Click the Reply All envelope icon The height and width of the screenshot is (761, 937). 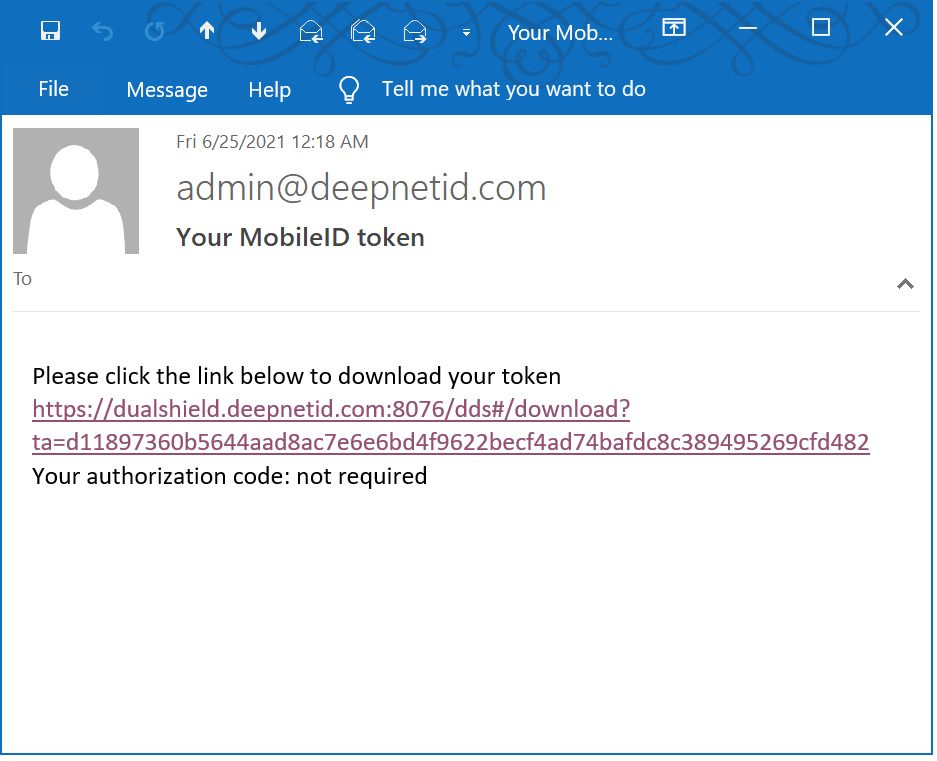pos(363,32)
